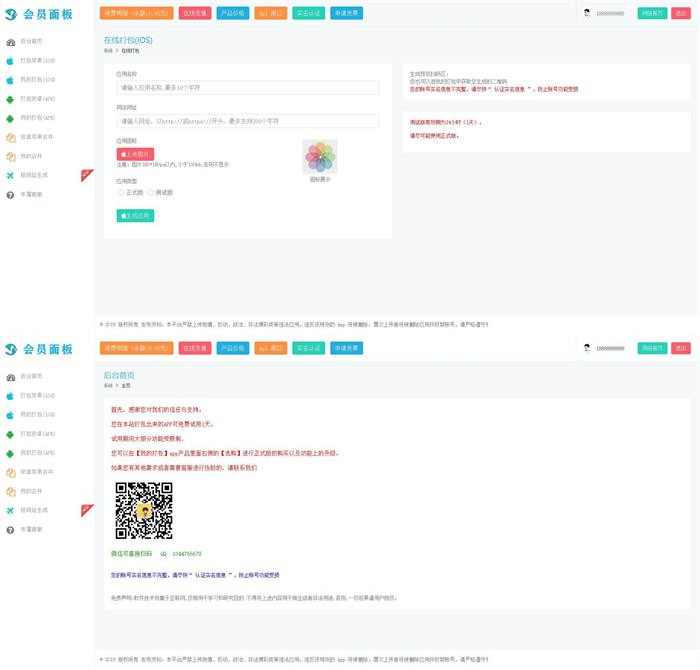Image resolution: width=700 pixels, height=670 pixels.
Task: Click the QR code image on 后台首页 page
Action: [144, 511]
